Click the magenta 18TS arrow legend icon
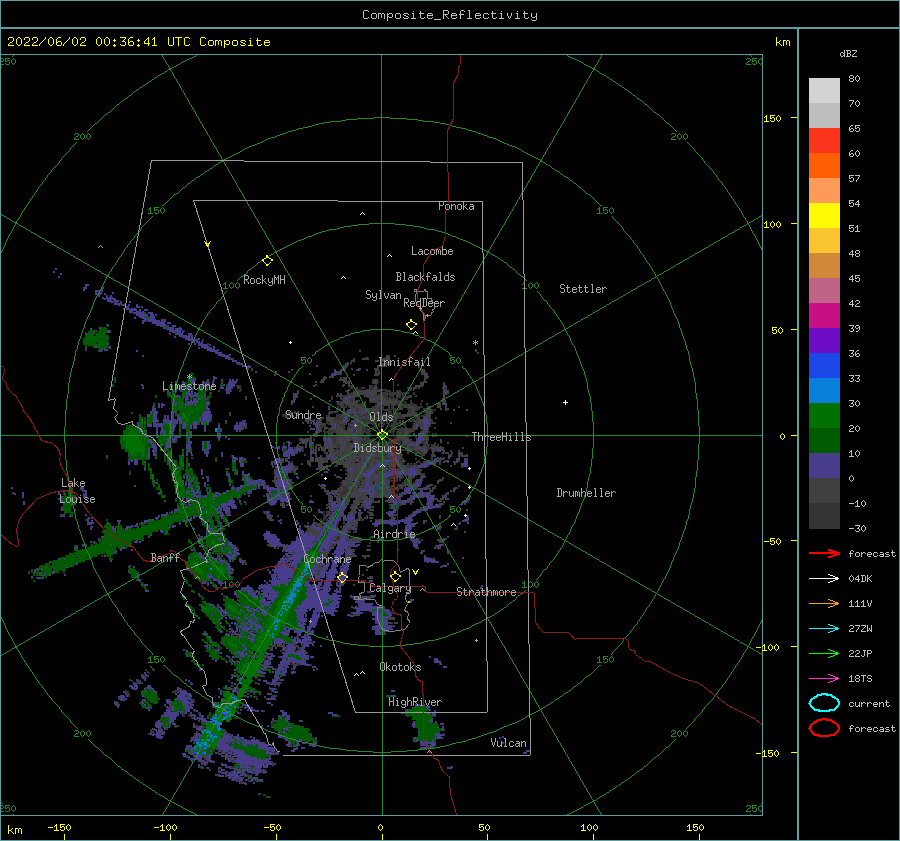The image size is (900, 841). 824,679
